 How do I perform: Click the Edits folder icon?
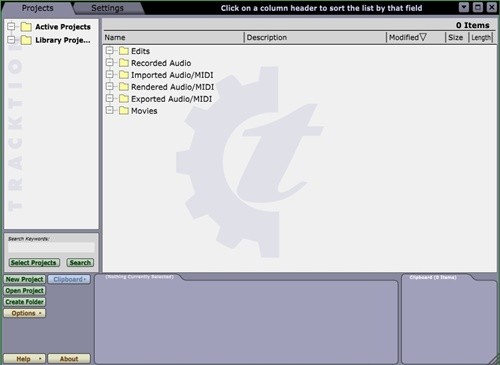point(124,51)
